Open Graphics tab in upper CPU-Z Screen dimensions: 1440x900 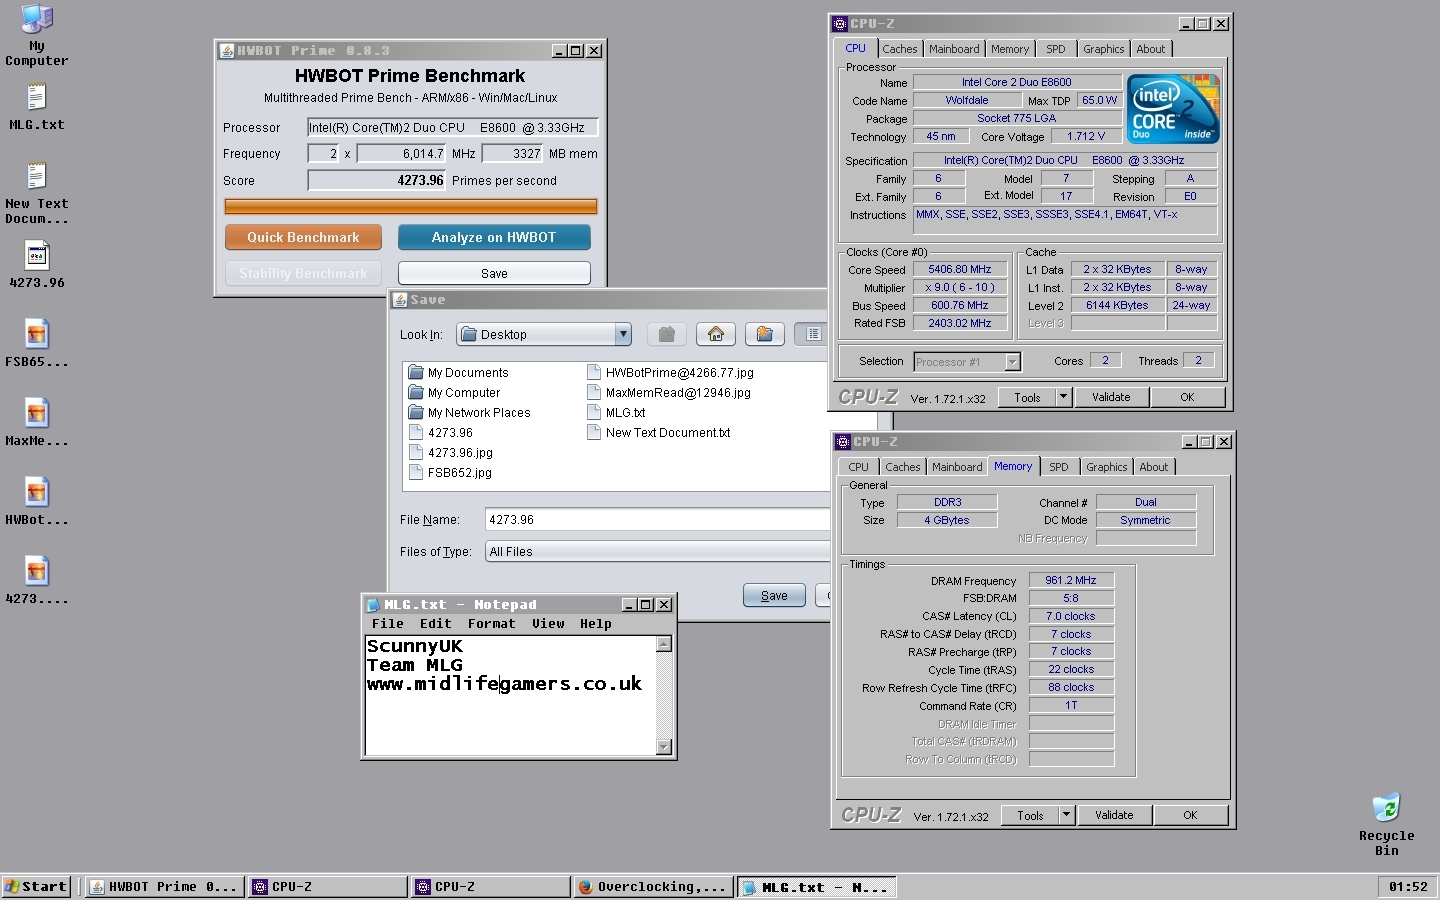pyautogui.click(x=1104, y=49)
